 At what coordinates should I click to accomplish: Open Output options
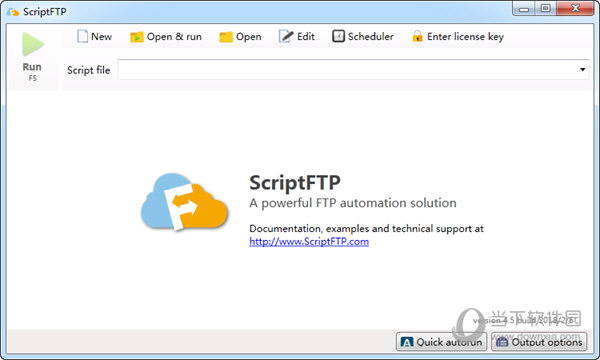[x=539, y=342]
